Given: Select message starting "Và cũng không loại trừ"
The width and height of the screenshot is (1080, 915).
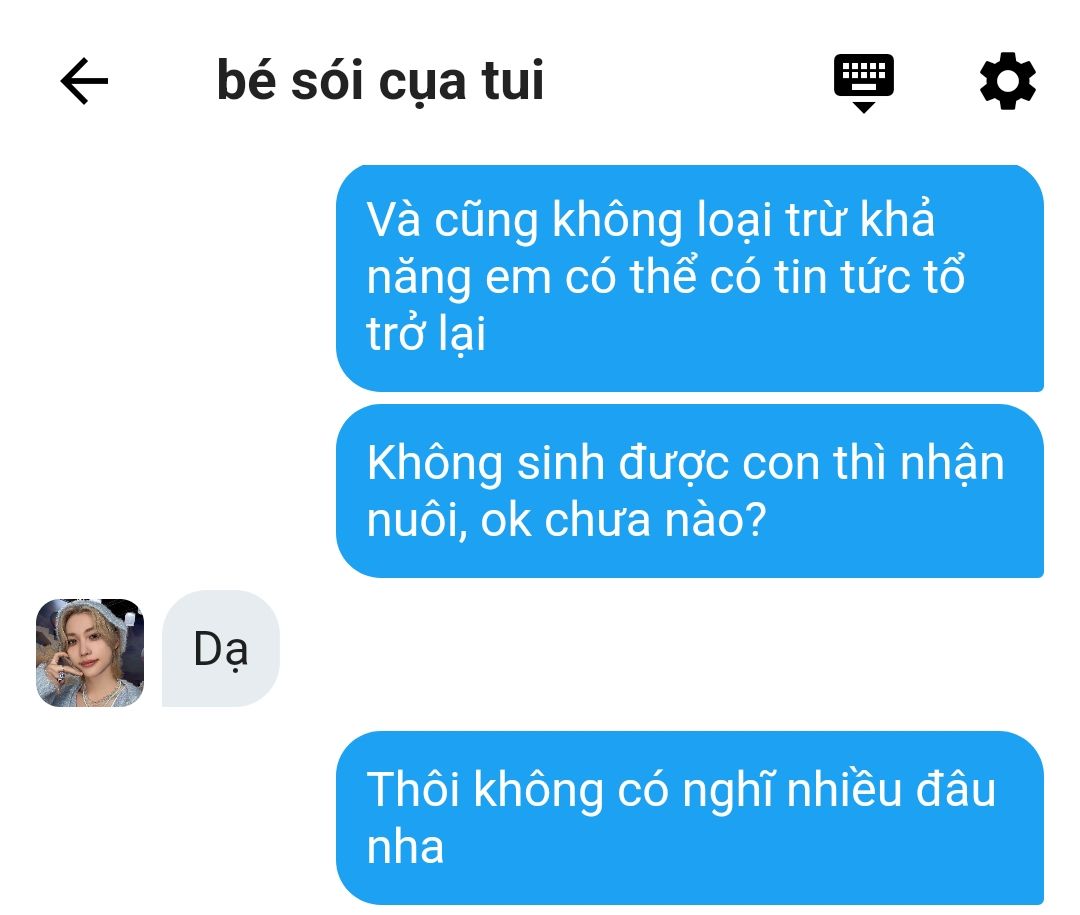Looking at the screenshot, I should tap(690, 278).
